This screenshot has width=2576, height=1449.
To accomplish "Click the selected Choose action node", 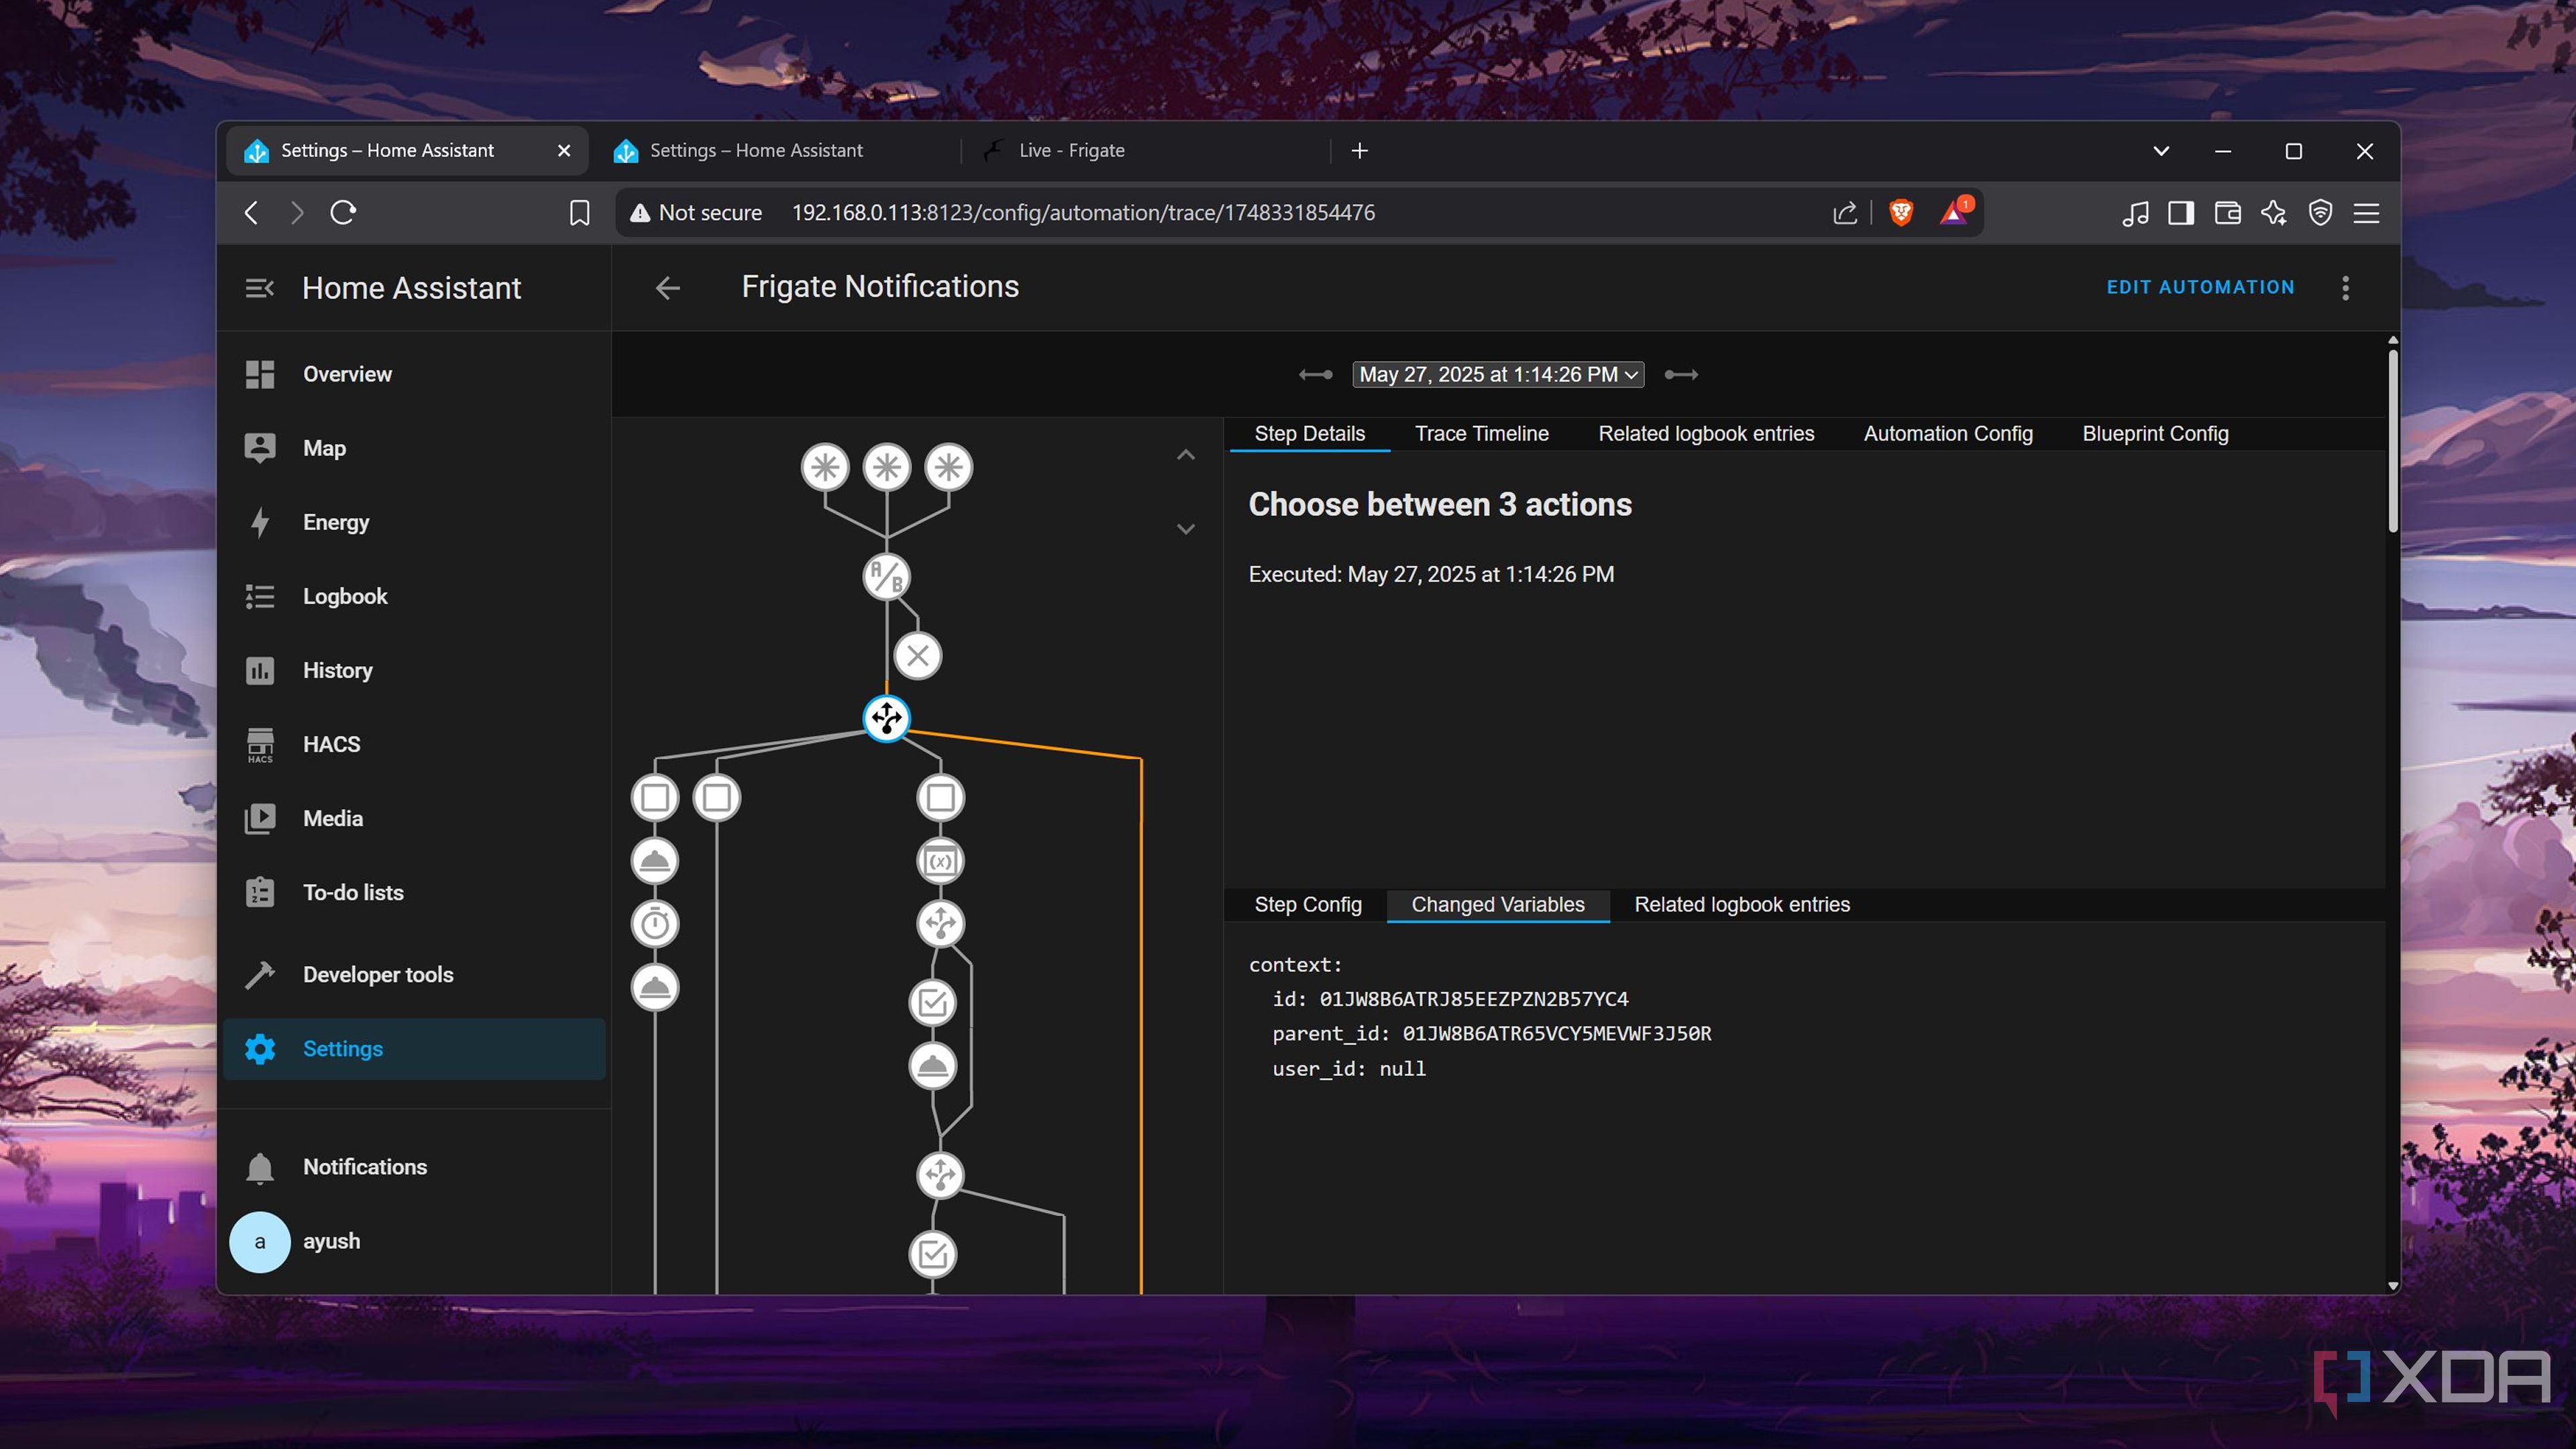I will (886, 718).
